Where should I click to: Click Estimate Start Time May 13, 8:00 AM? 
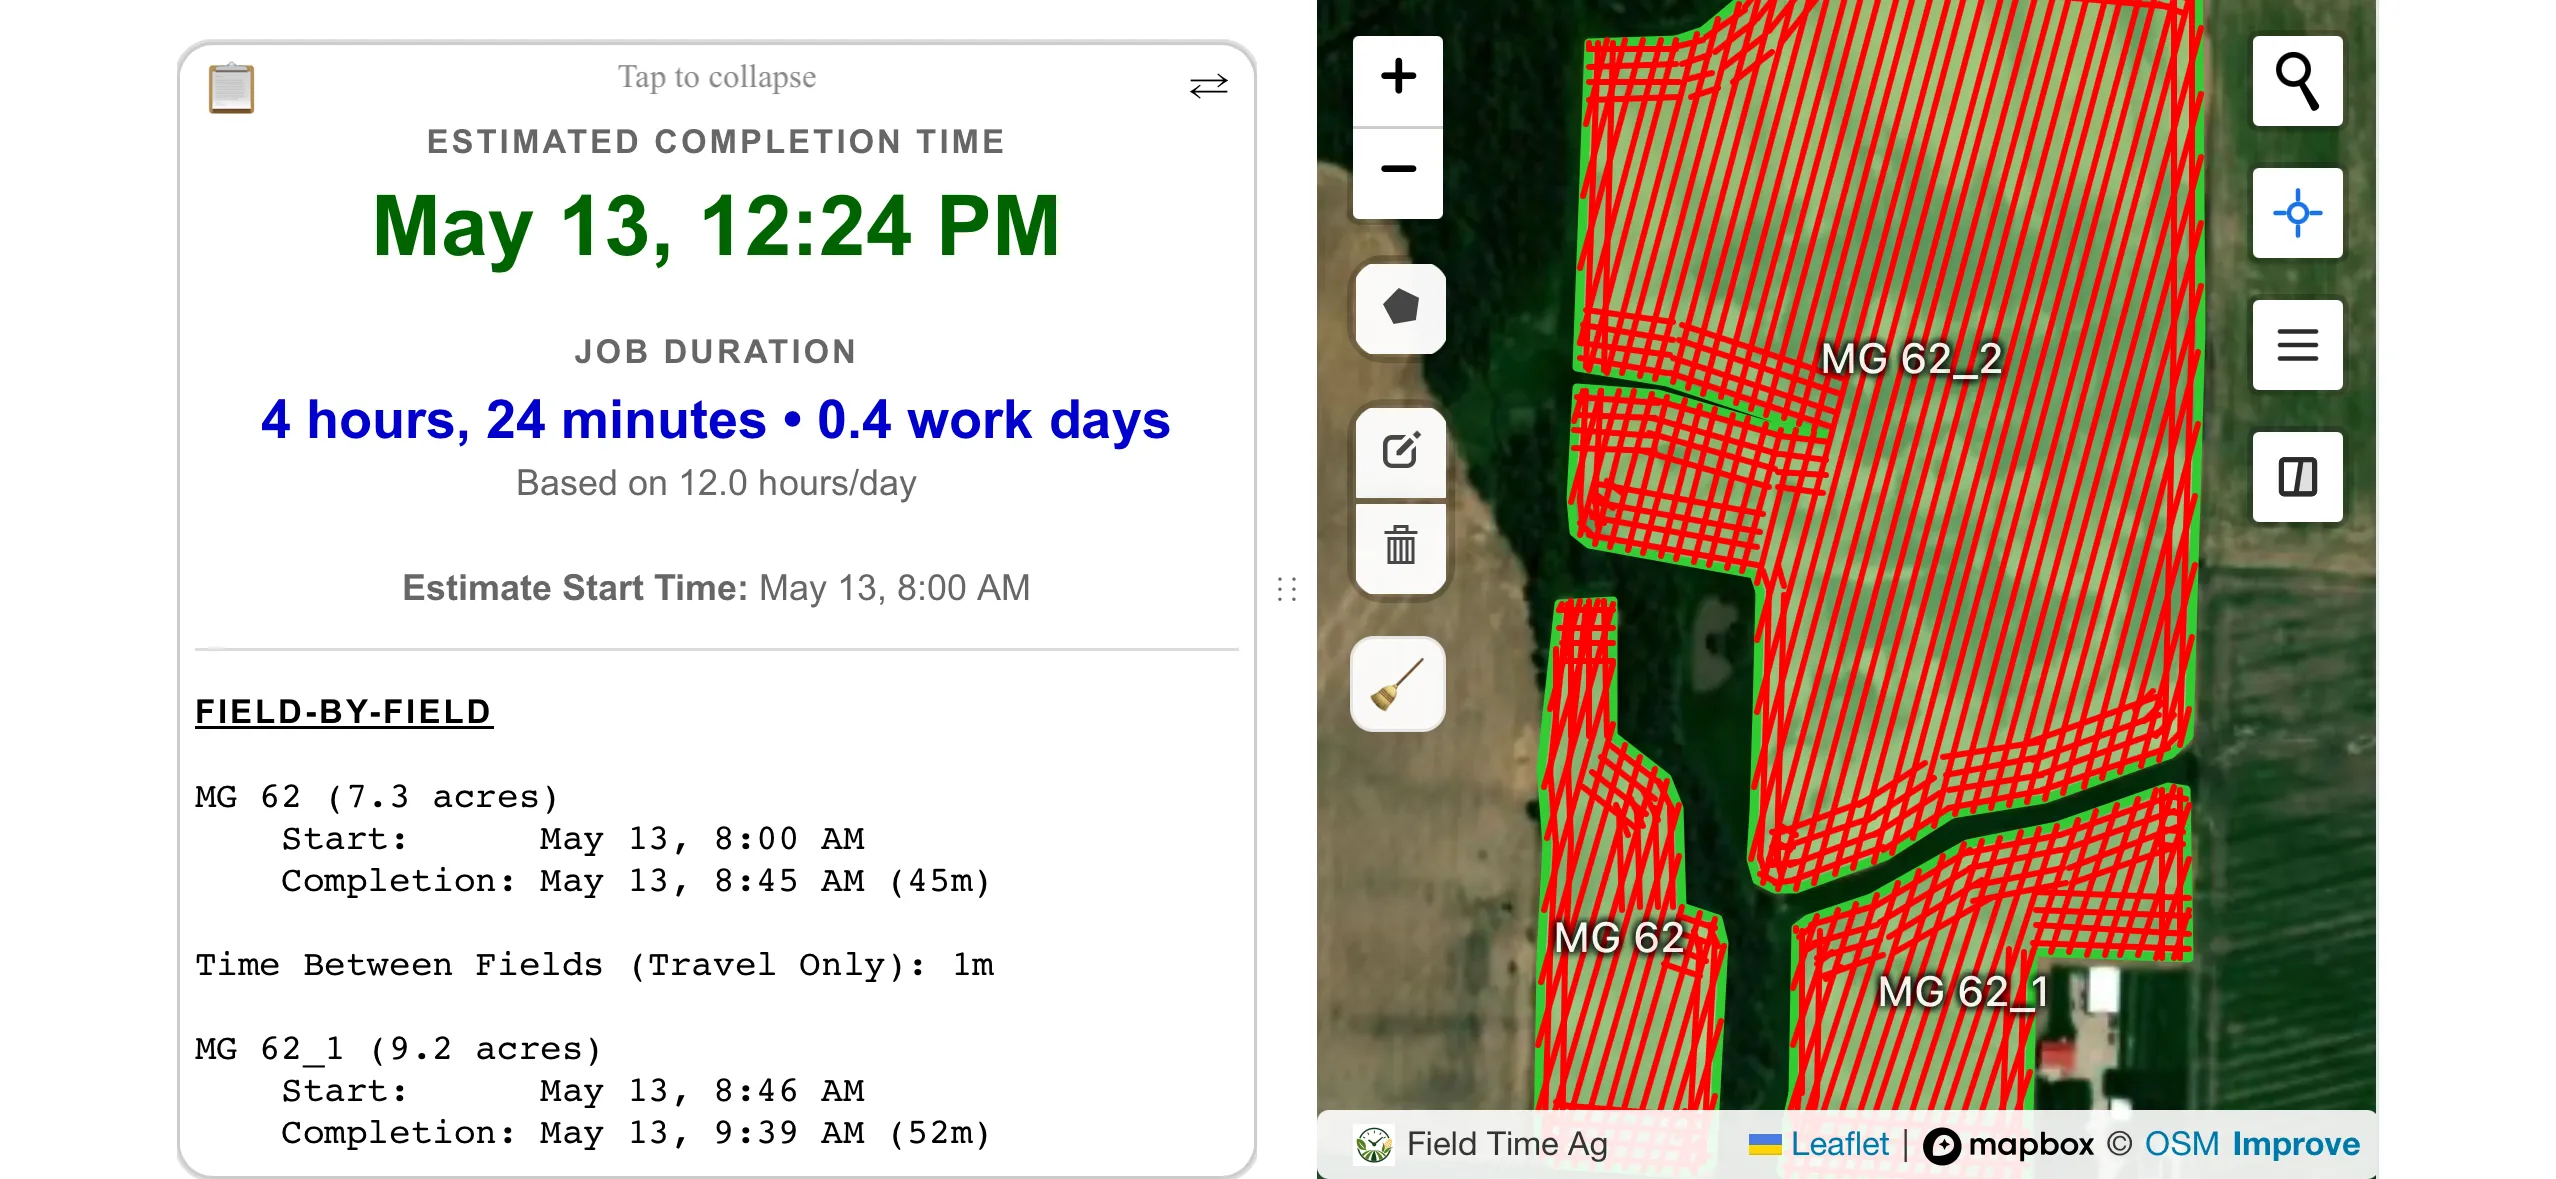716,588
